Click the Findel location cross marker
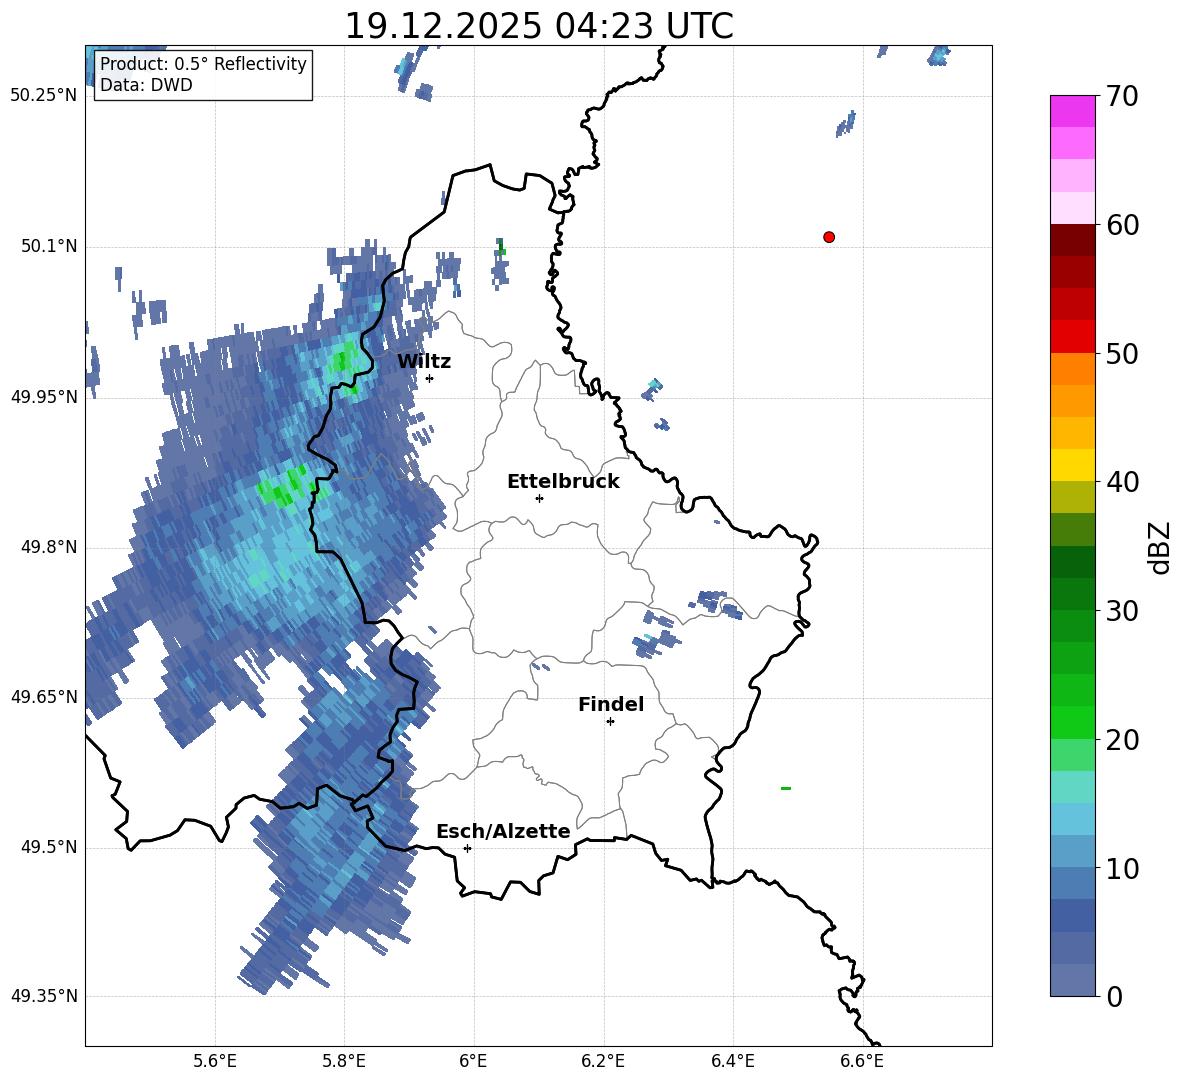Viewport: 1184px width, 1081px height. click(610, 722)
